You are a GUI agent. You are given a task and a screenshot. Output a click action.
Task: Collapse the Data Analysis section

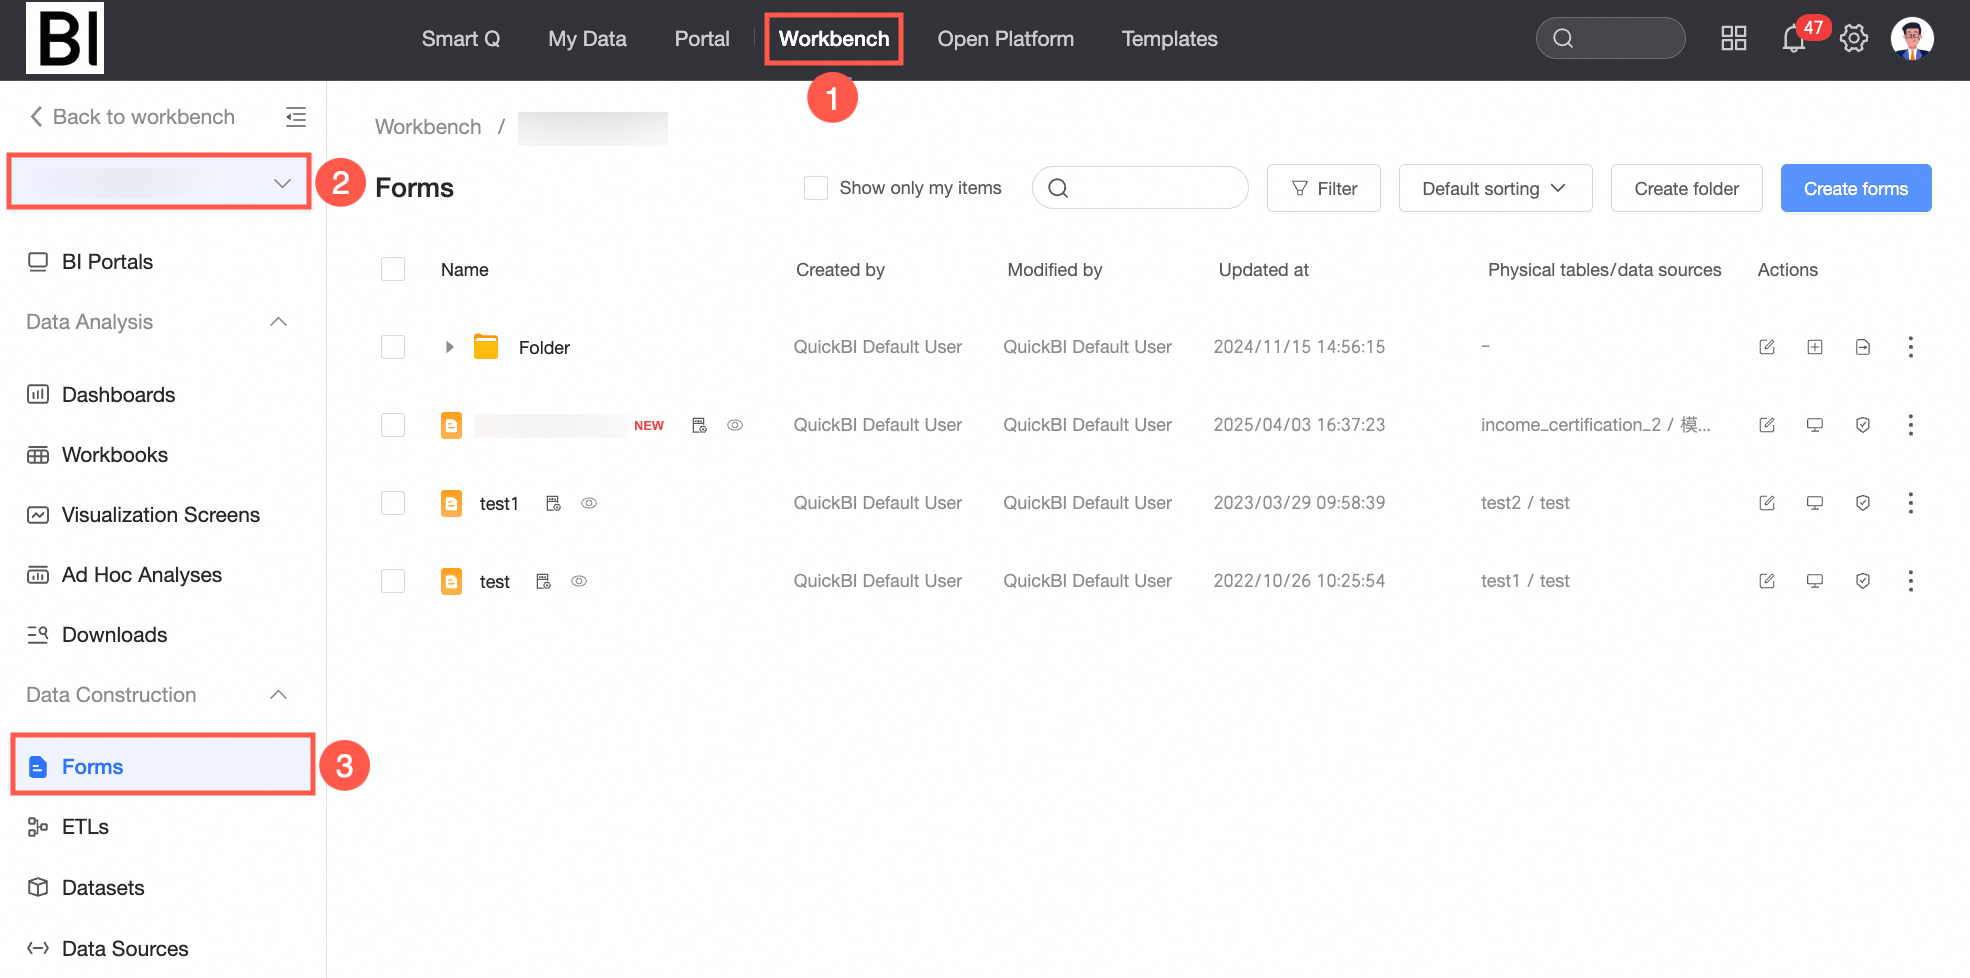coord(279,322)
